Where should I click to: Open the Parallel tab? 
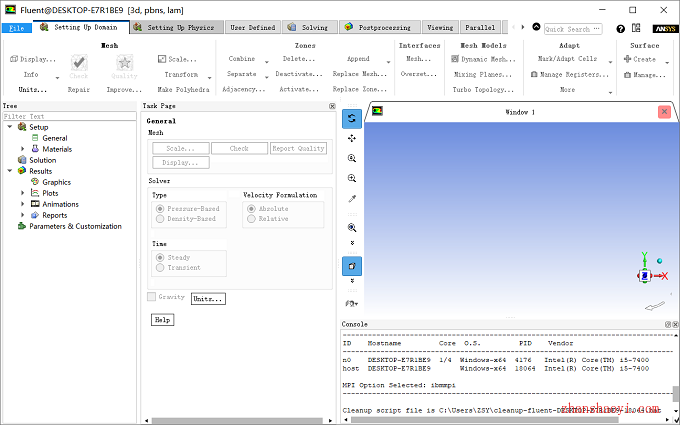point(480,27)
